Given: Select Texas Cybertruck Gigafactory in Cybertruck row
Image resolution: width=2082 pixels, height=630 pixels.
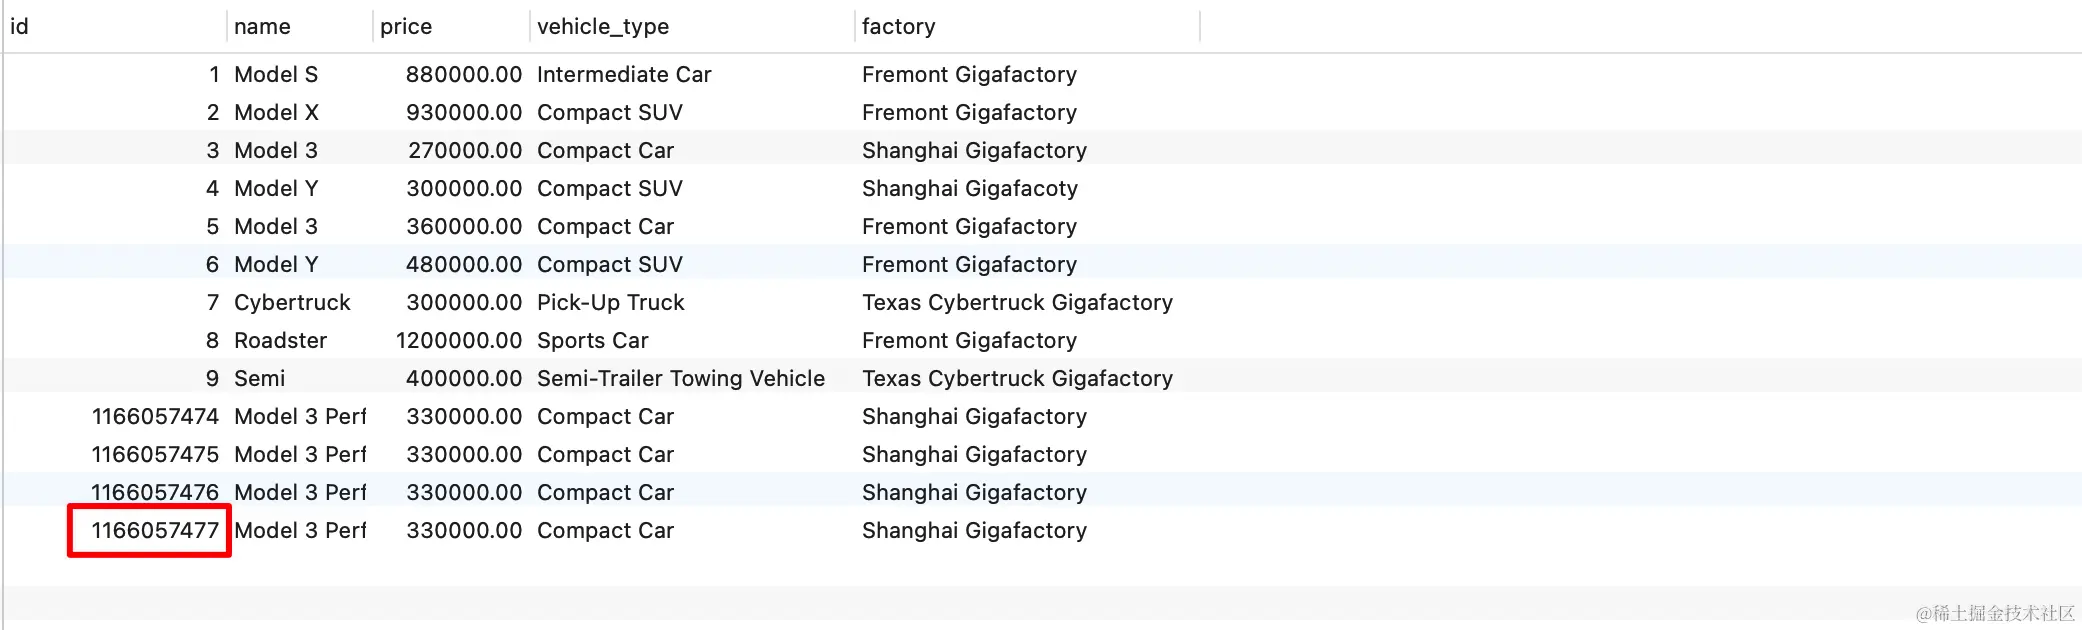Looking at the screenshot, I should 1017,302.
